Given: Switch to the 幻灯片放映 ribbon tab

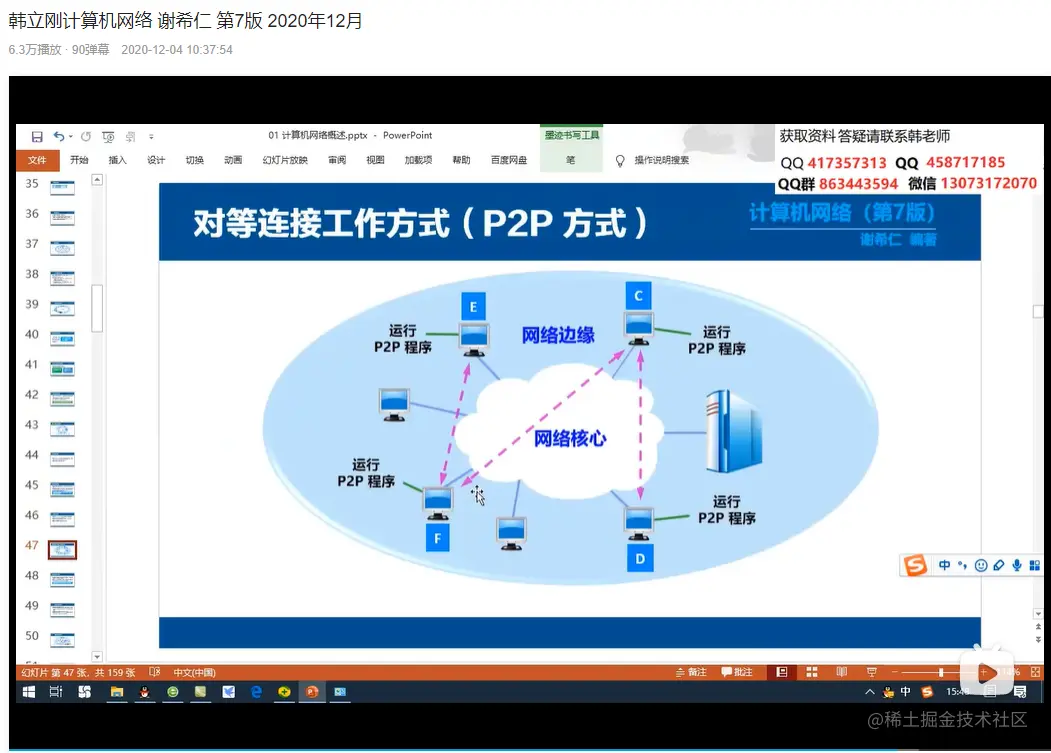Looking at the screenshot, I should point(285,160).
